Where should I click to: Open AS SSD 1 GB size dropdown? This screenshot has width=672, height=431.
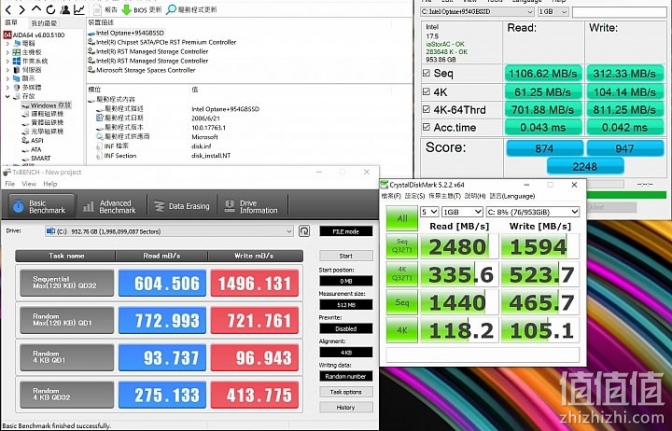point(553,12)
